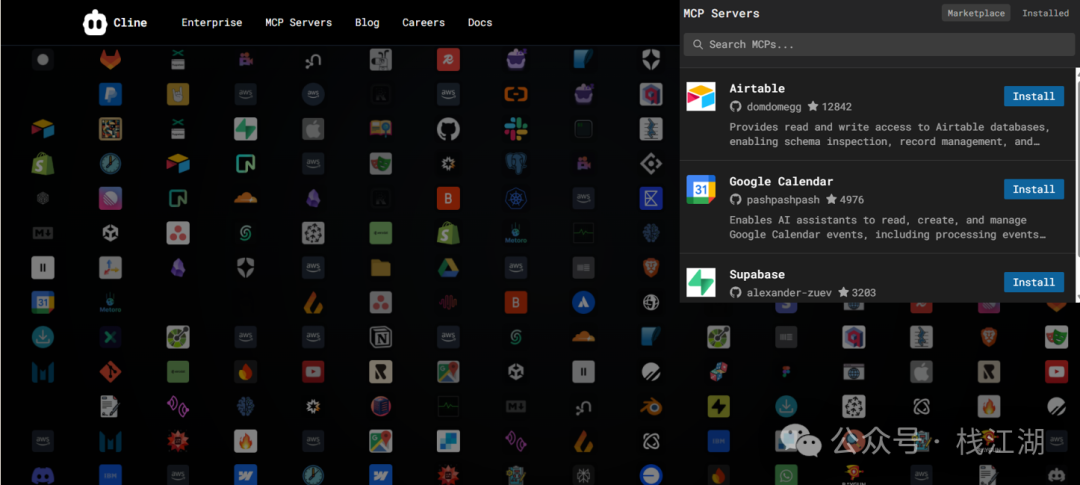Viewport: 1080px width, 485px height.
Task: Open the pashpashpash author link
Action: (x=783, y=200)
